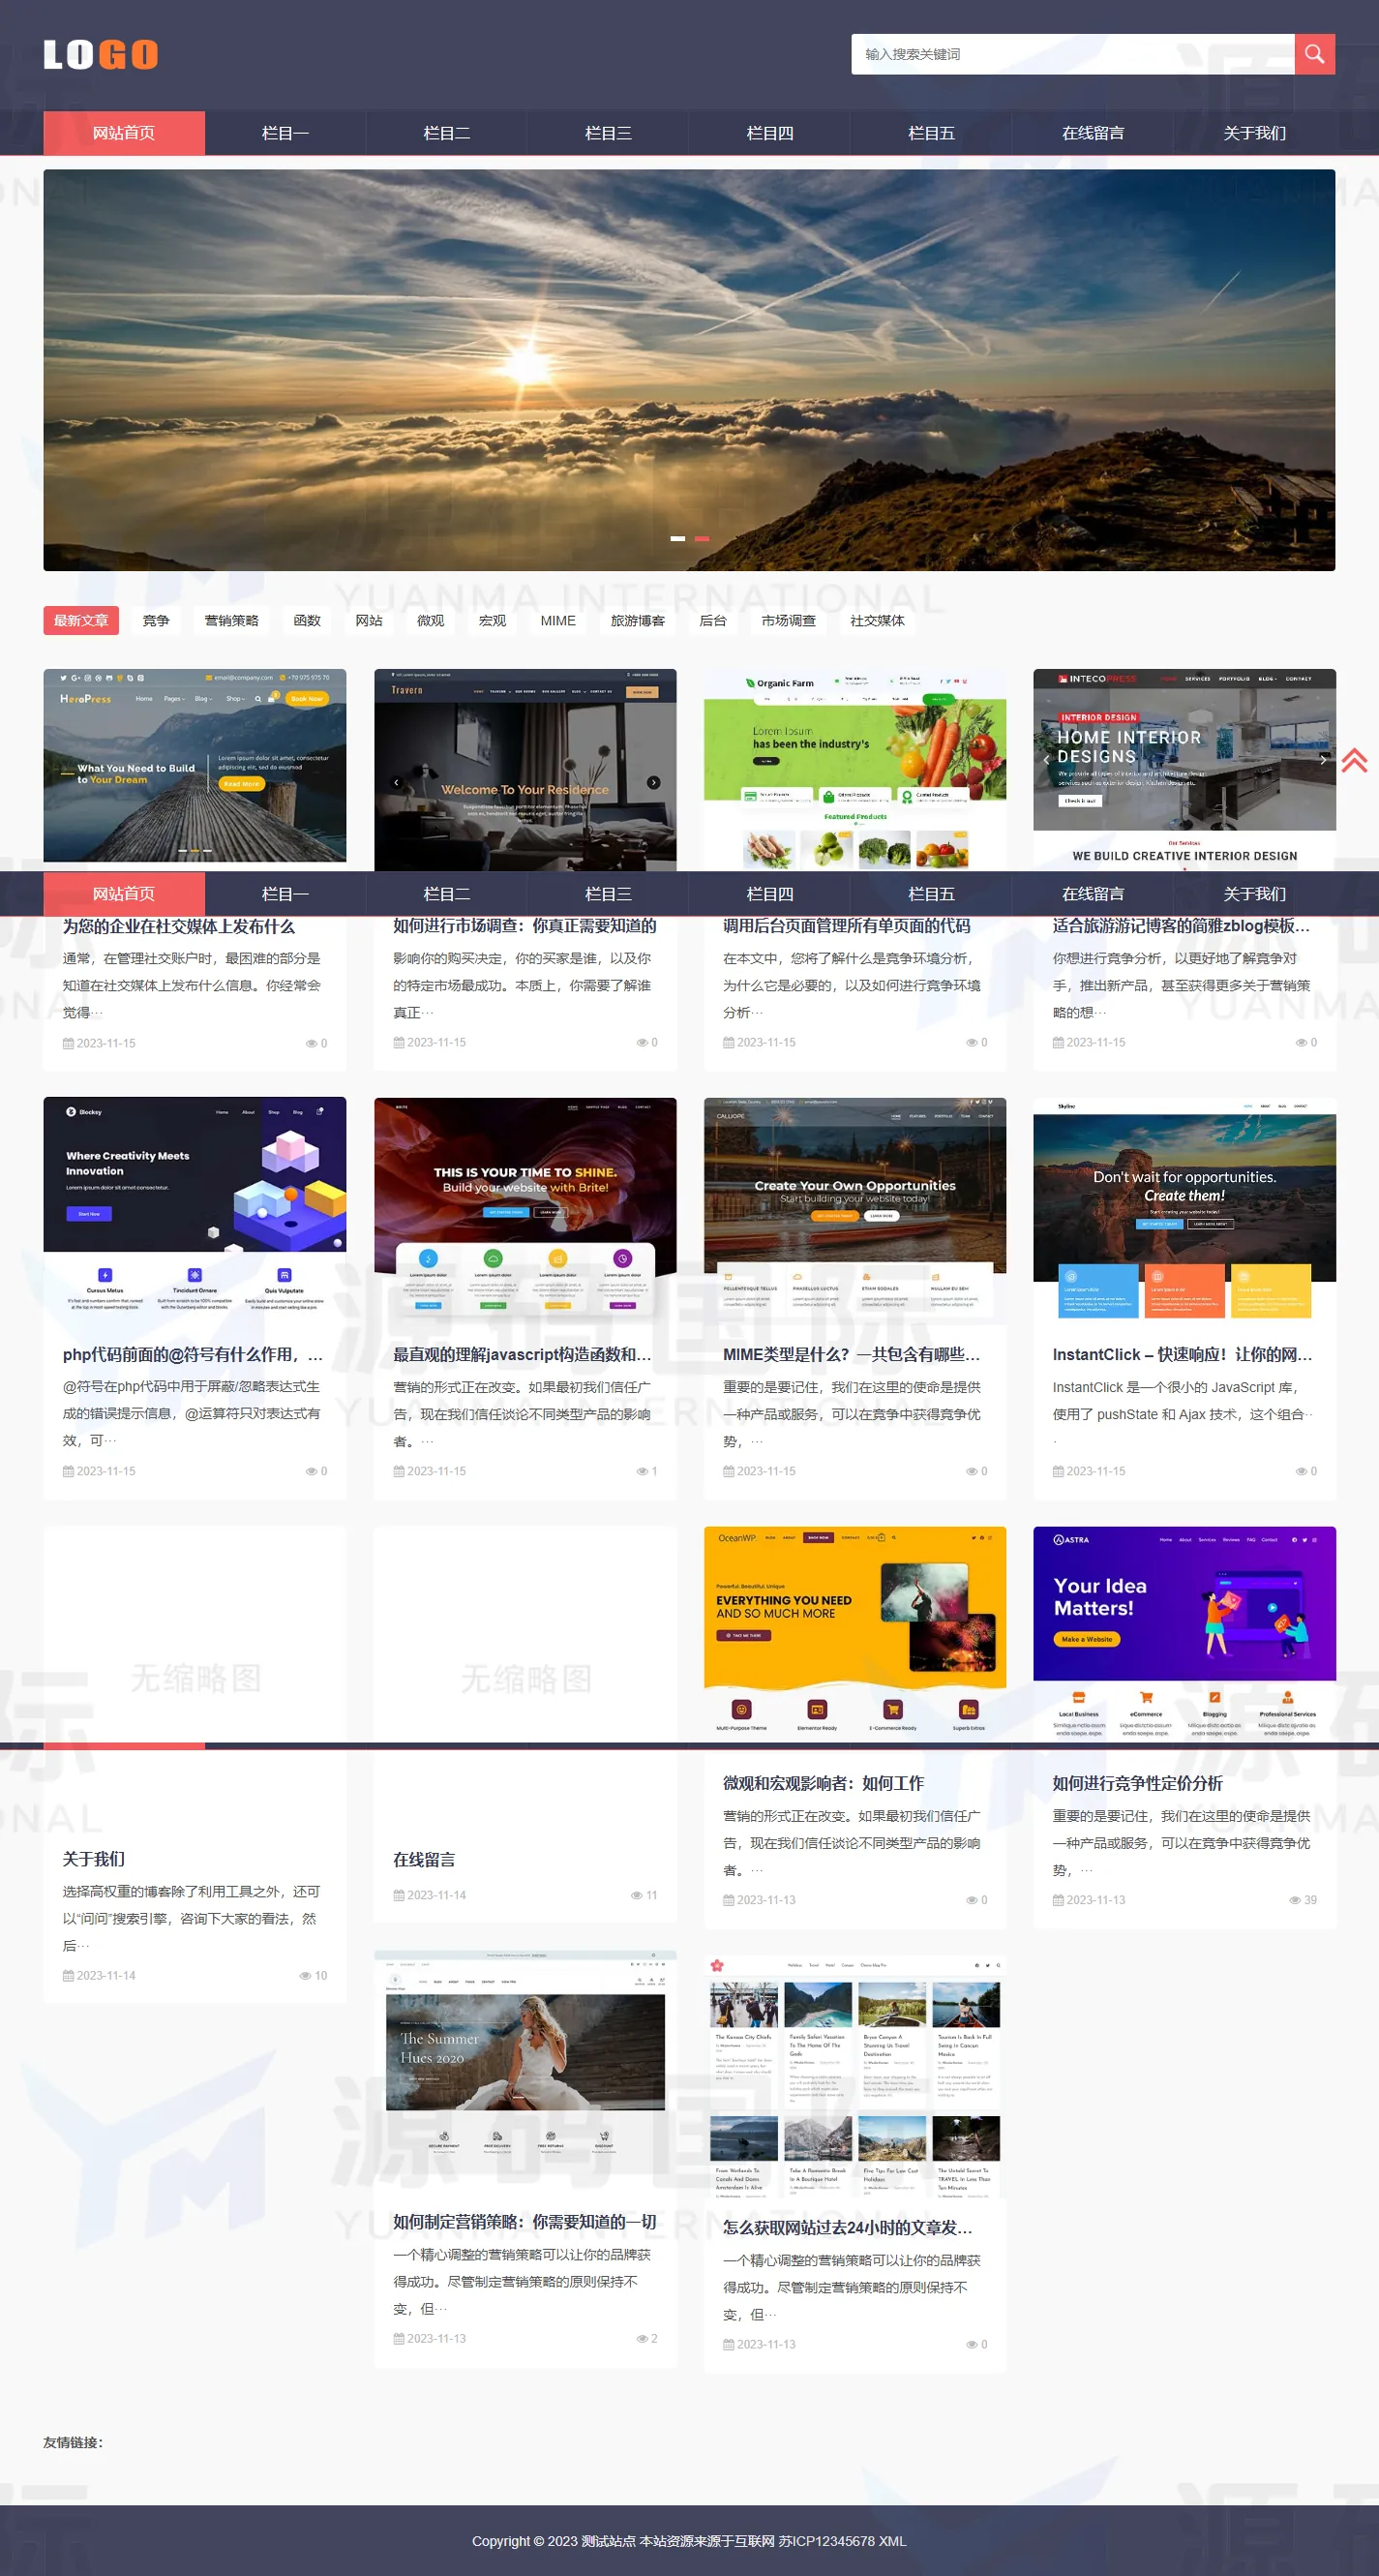Open the Astra 'Your Idea Matters' thumbnail

(1185, 1633)
